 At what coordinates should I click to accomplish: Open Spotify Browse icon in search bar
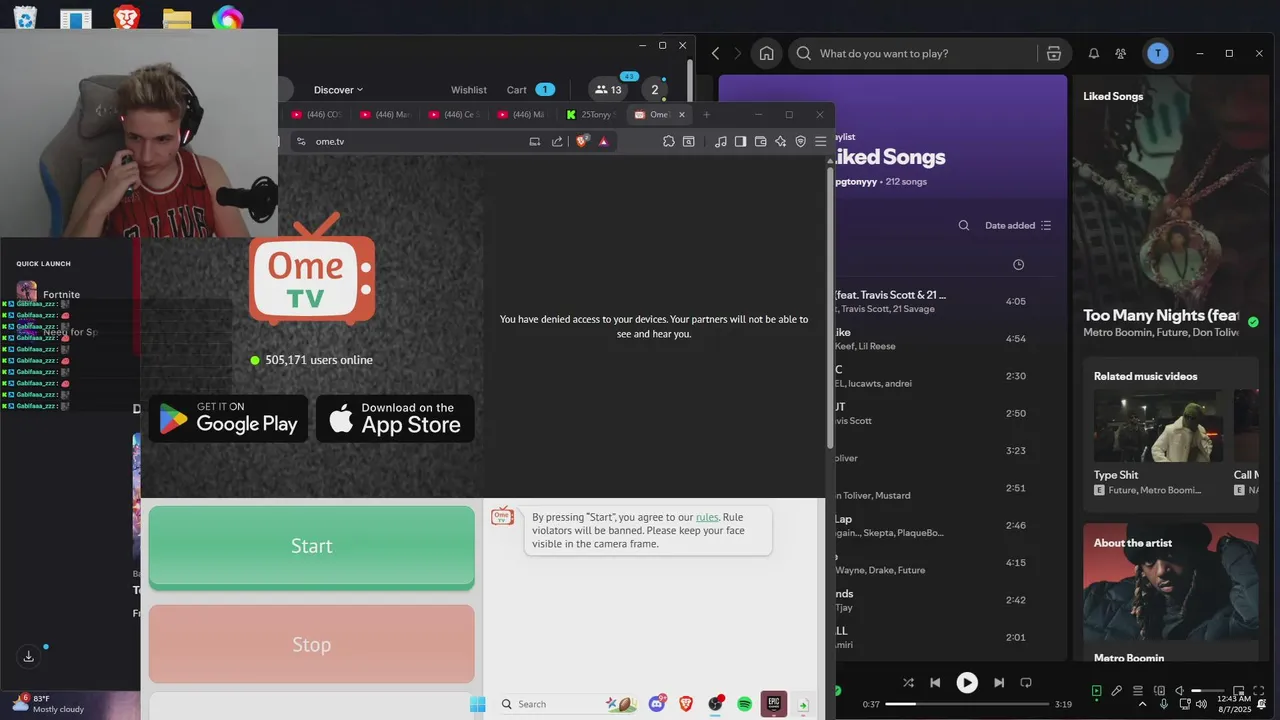1053,54
